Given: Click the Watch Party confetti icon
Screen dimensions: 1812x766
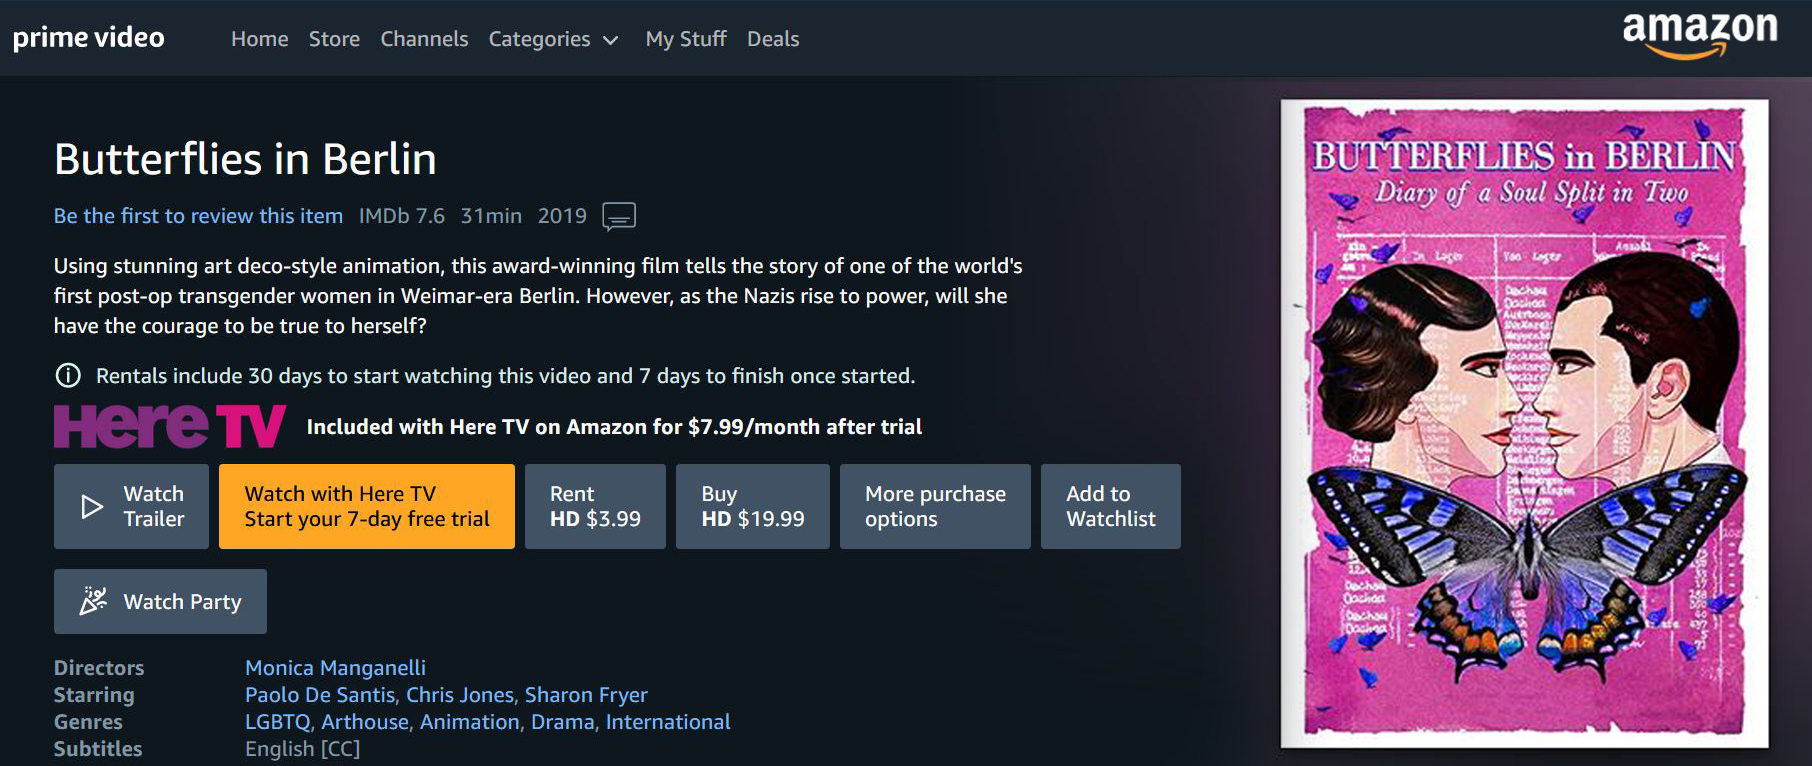Looking at the screenshot, I should [x=93, y=601].
